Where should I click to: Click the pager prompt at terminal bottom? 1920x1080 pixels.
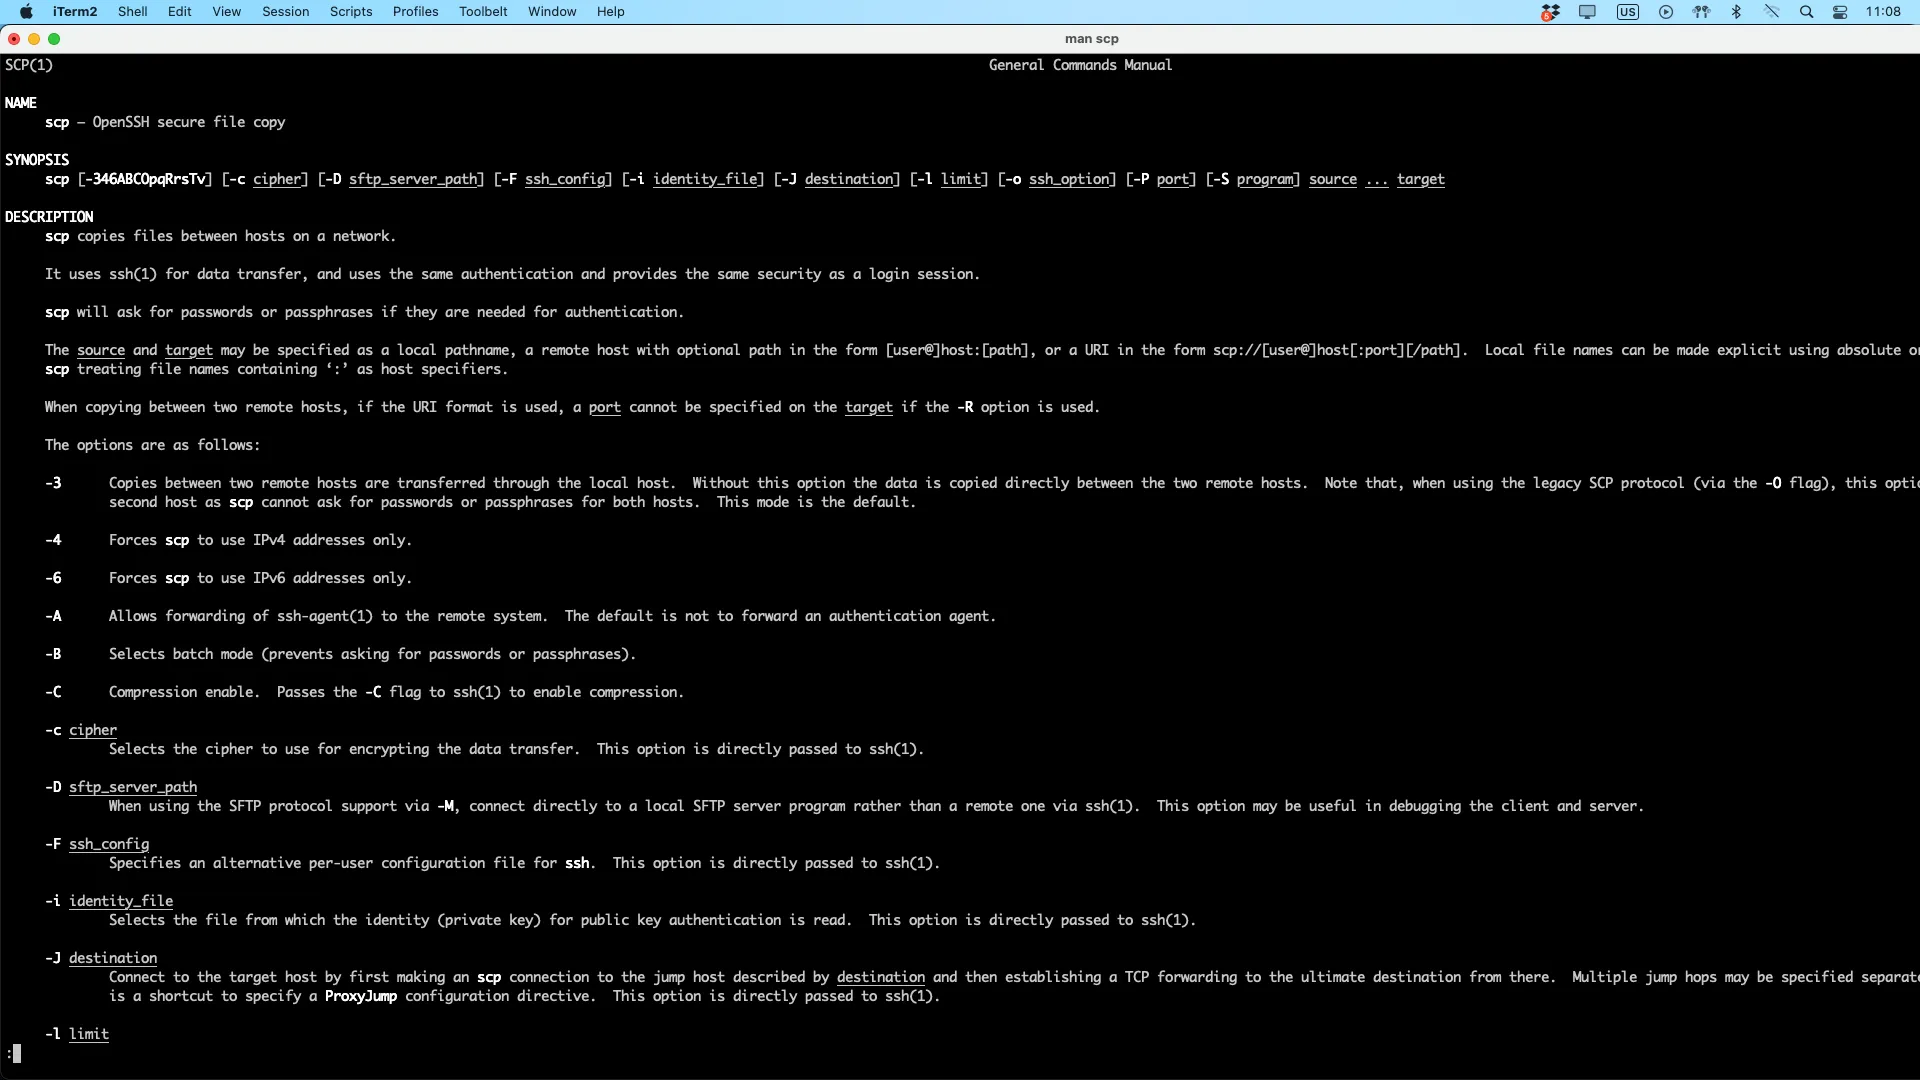(14, 1053)
